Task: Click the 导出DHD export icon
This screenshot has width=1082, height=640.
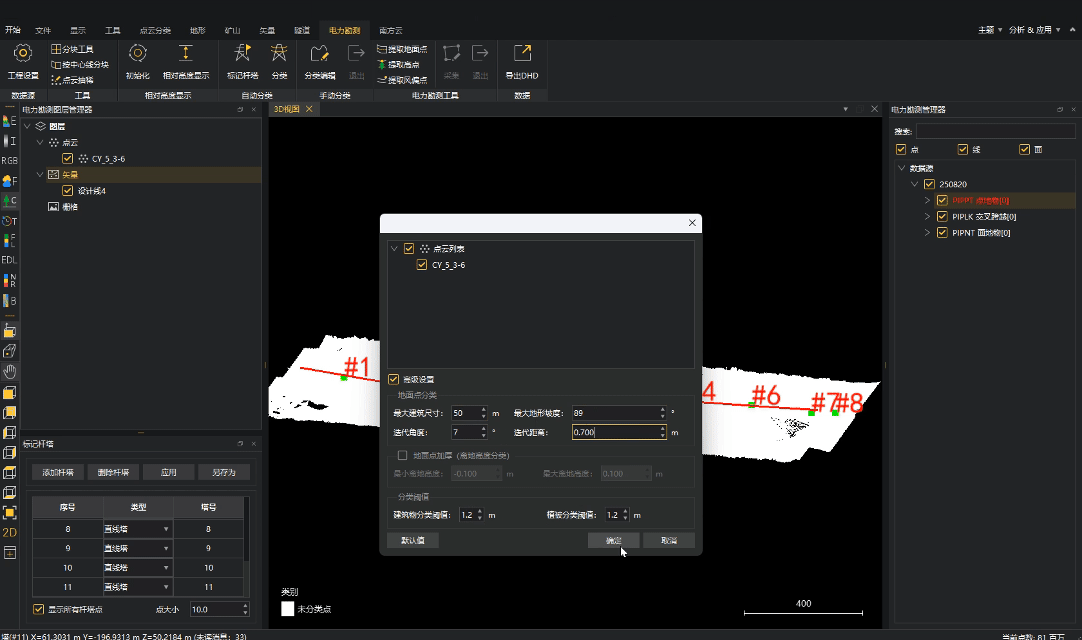Action: (x=521, y=54)
